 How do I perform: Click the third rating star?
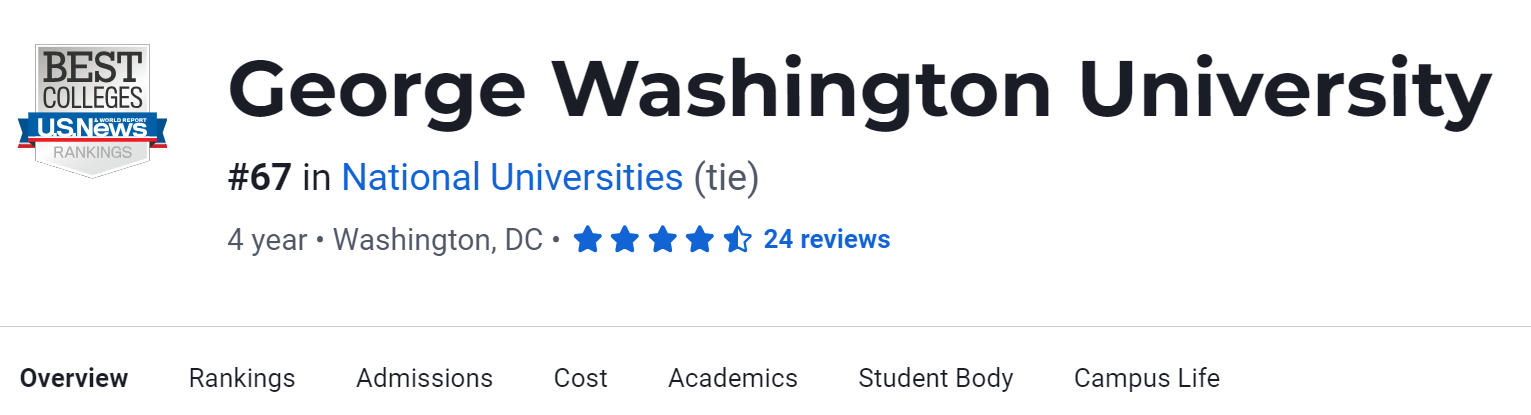662,240
